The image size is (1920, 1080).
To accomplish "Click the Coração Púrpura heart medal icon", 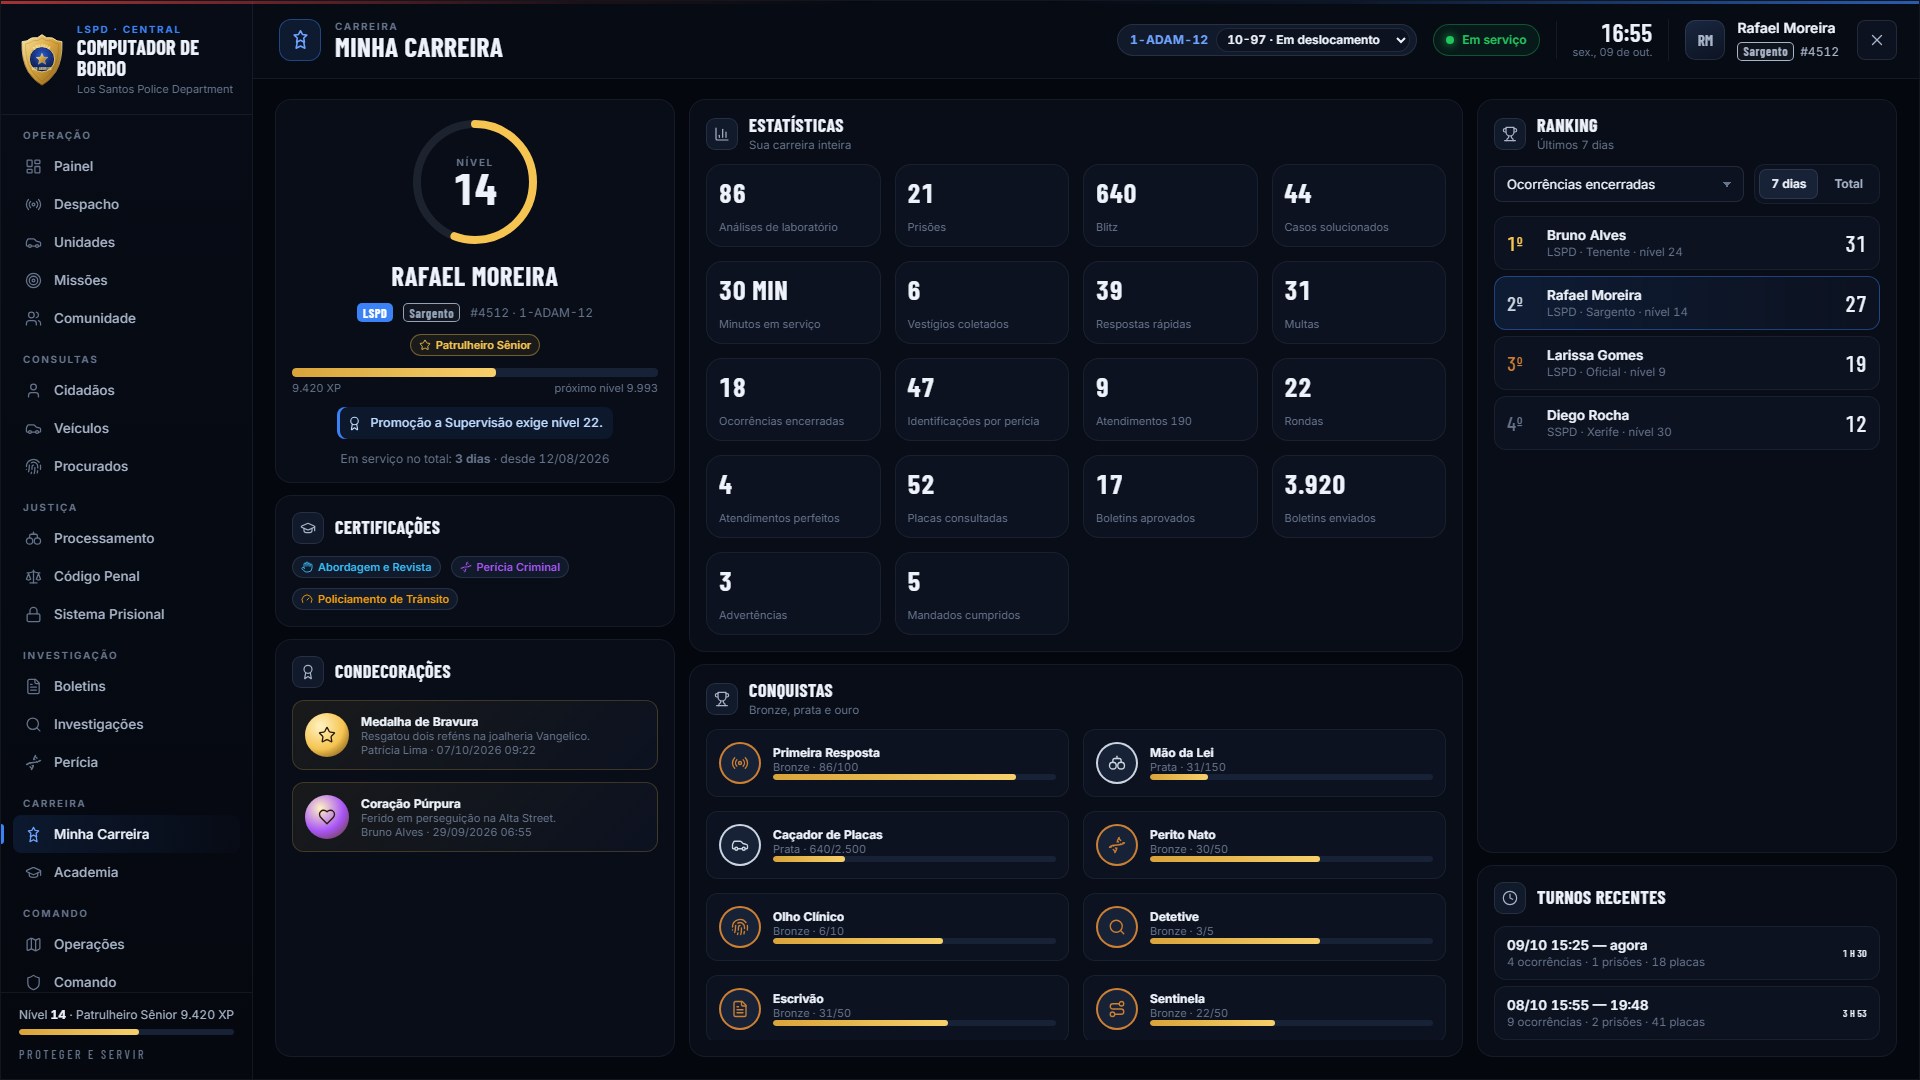I will (326, 817).
